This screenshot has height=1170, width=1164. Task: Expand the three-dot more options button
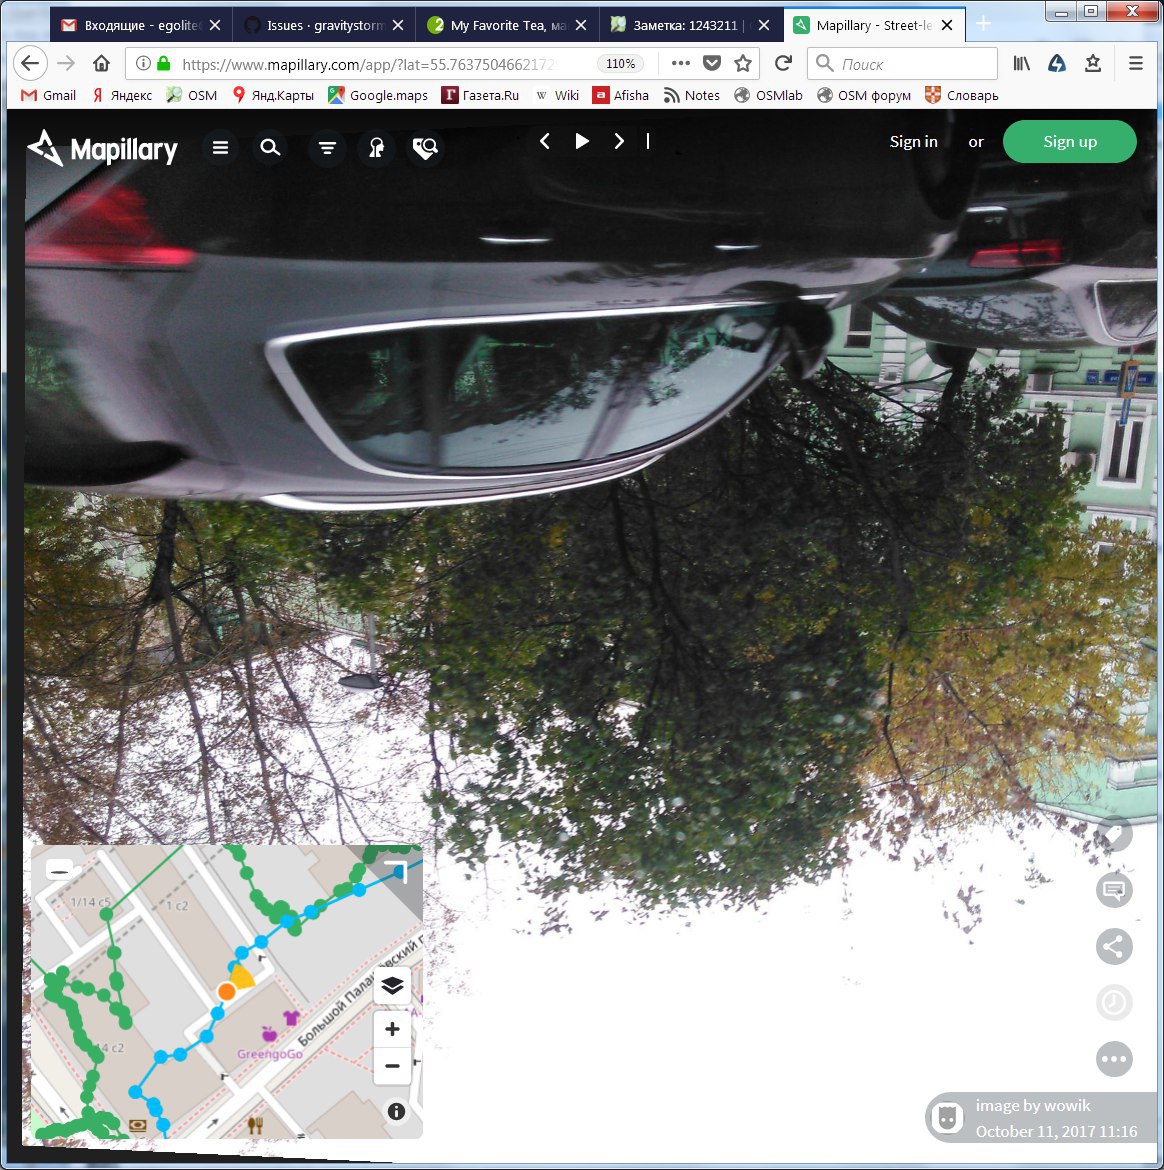(1114, 1058)
